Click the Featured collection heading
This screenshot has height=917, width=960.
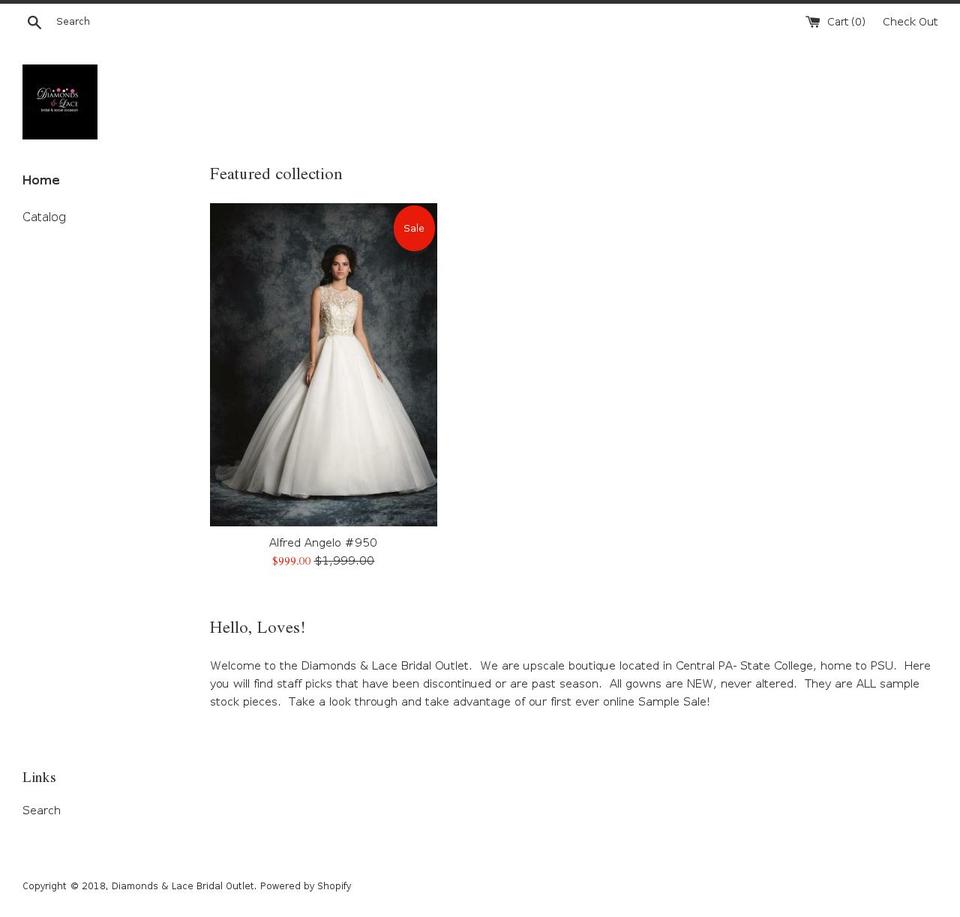(x=276, y=174)
